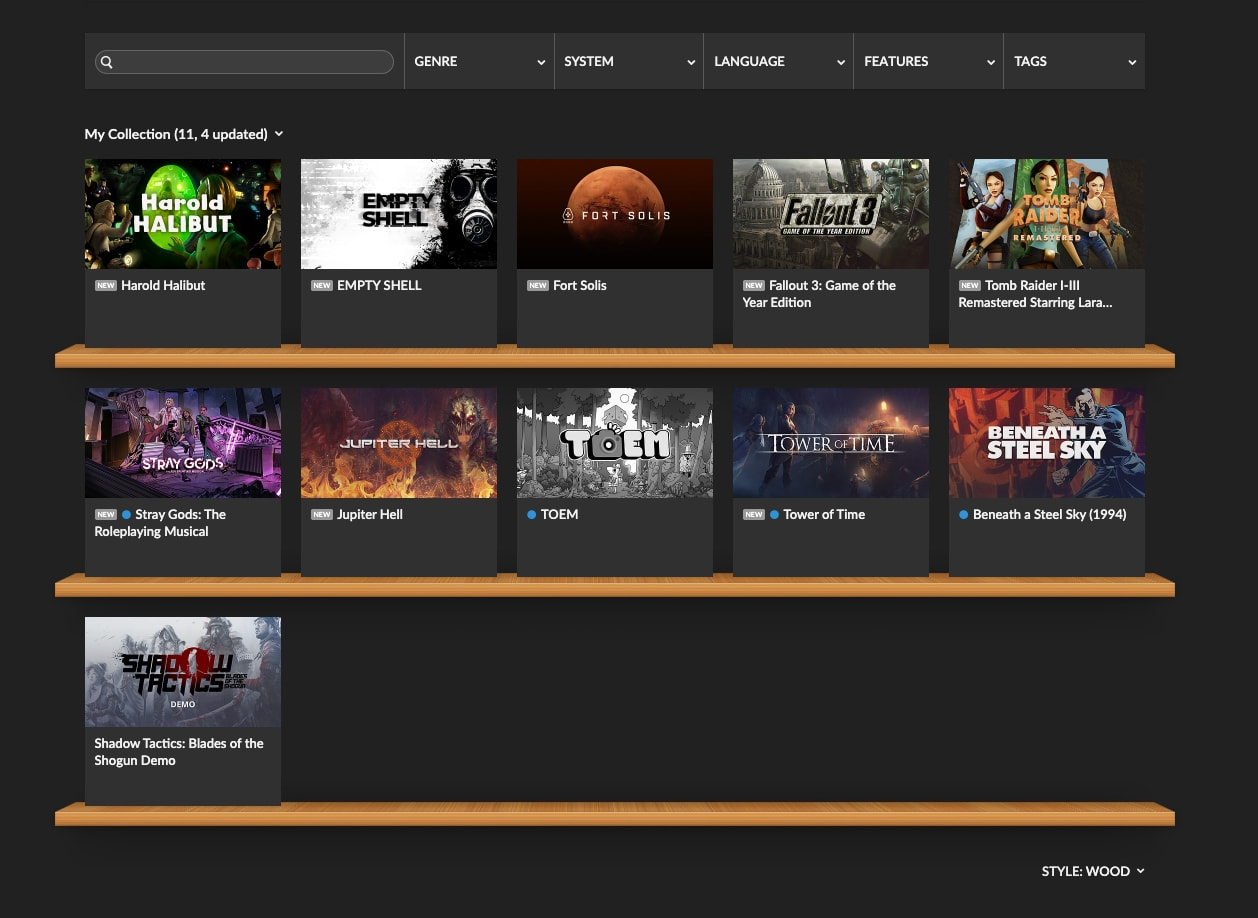Click Stray Gods: The Roleplaying Musical title

pyautogui.click(x=160, y=523)
